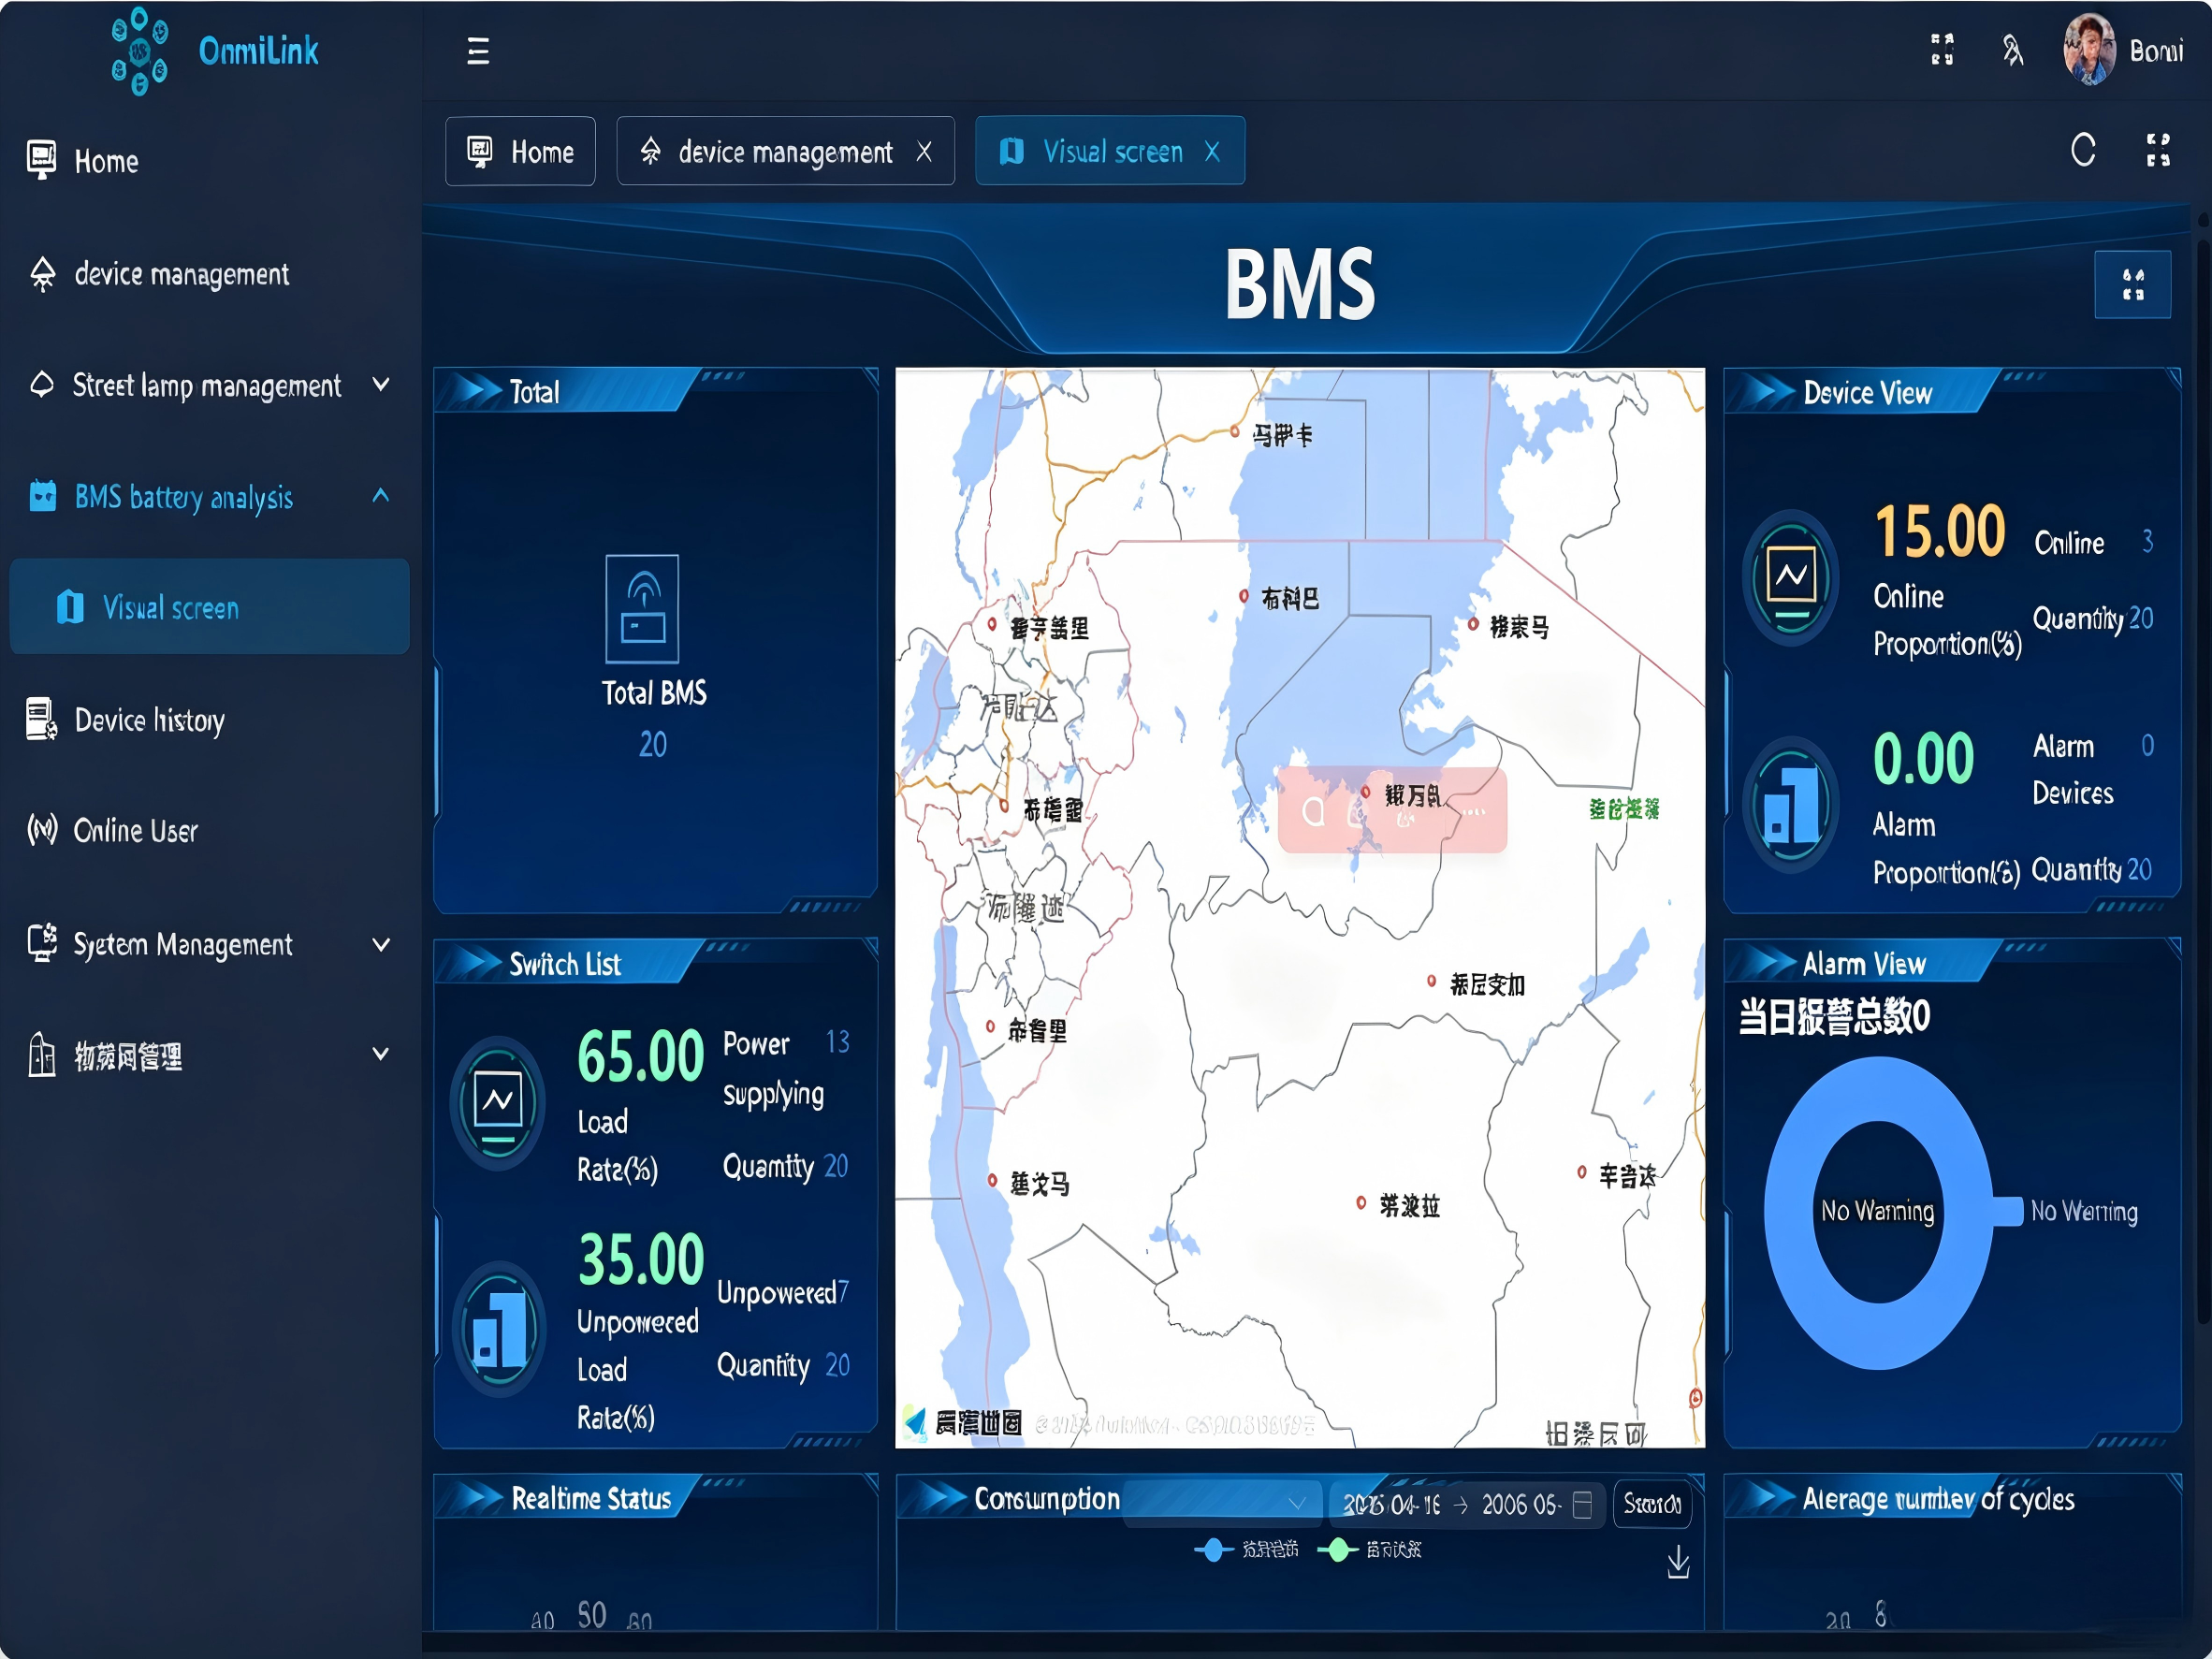Close the Visual screen tab

[x=1212, y=151]
